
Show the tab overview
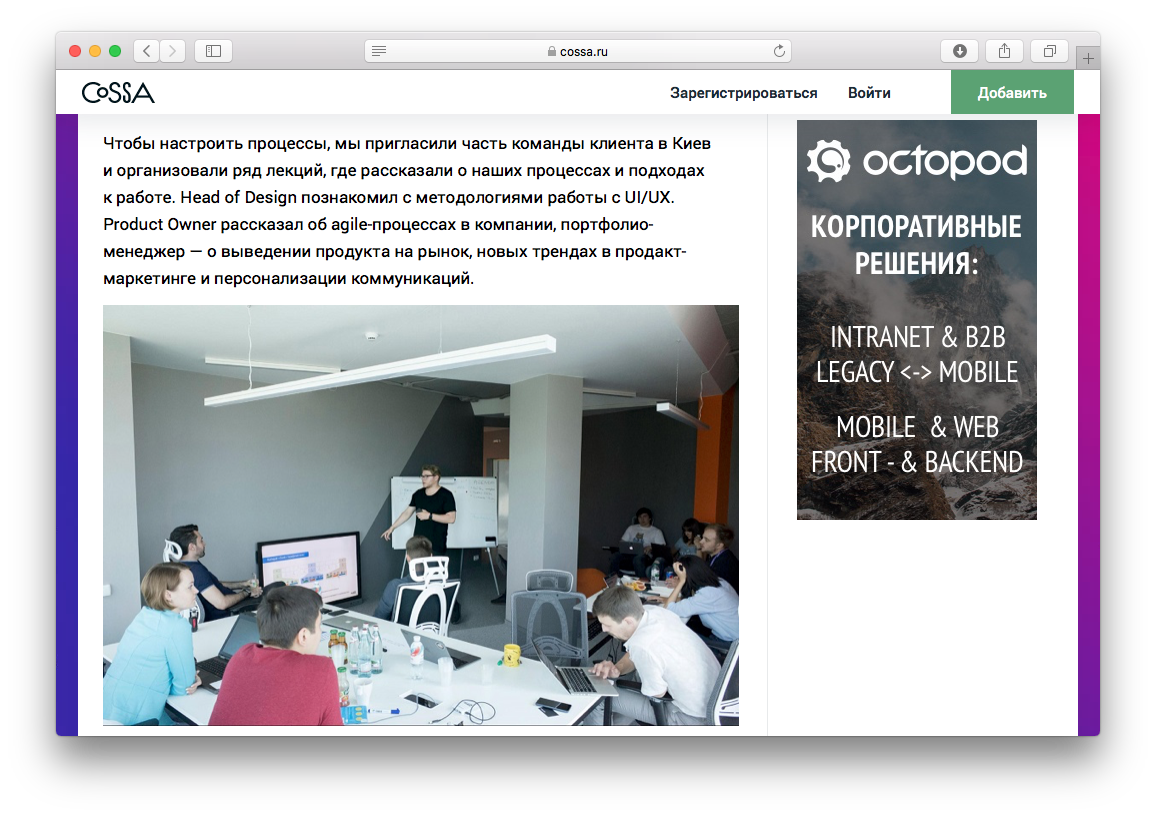pyautogui.click(x=1049, y=51)
